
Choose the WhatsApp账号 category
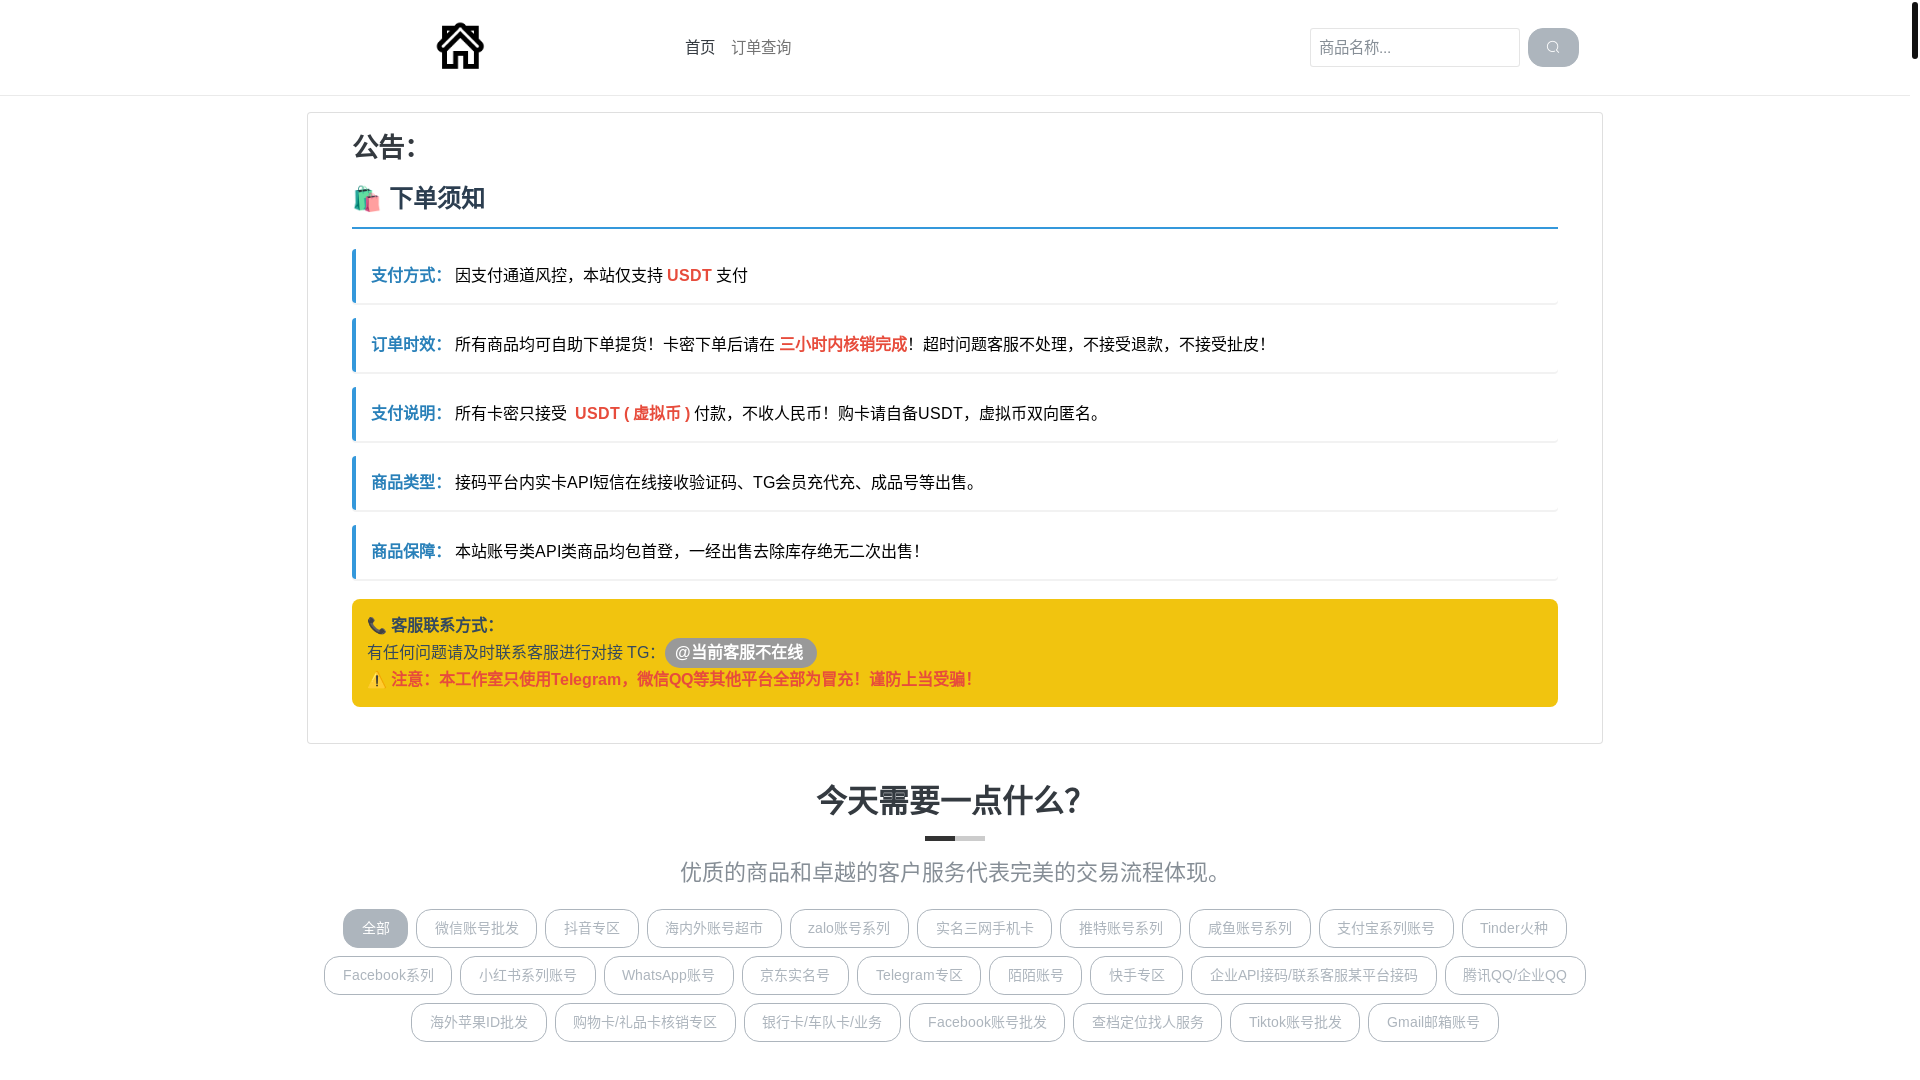668,975
